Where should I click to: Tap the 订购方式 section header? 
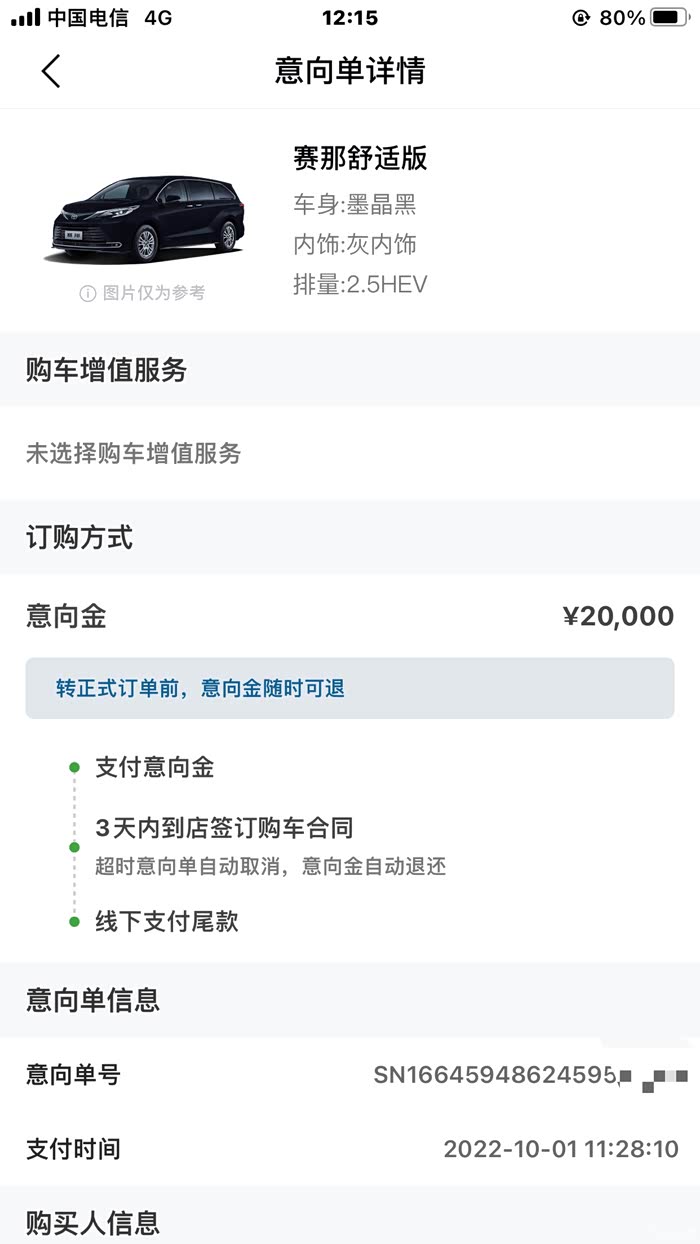tap(79, 538)
